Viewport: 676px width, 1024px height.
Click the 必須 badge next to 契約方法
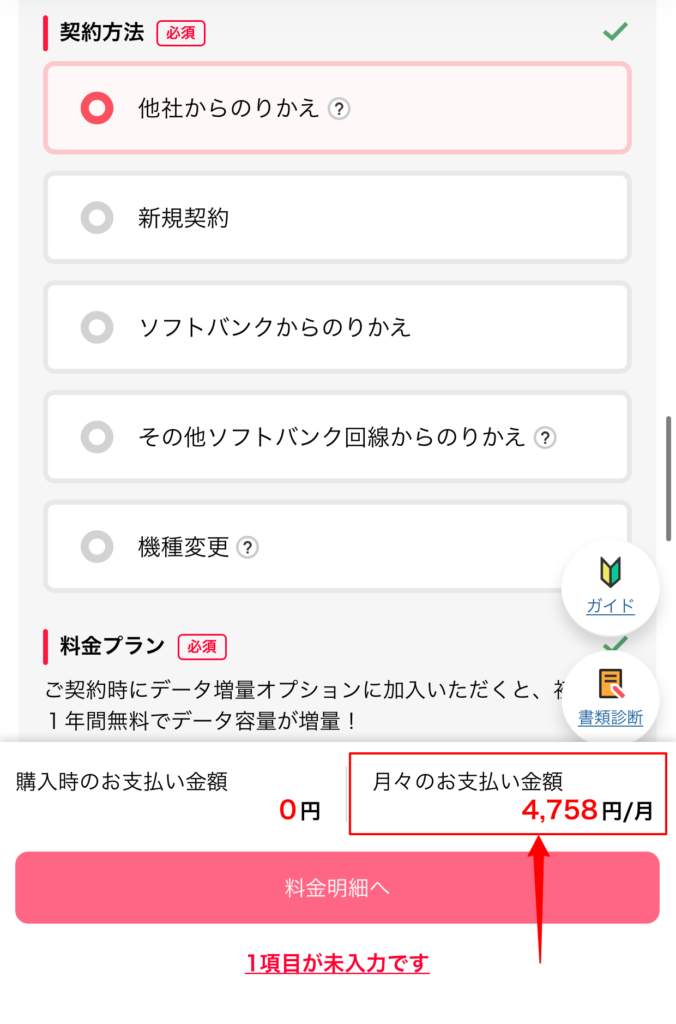(181, 33)
